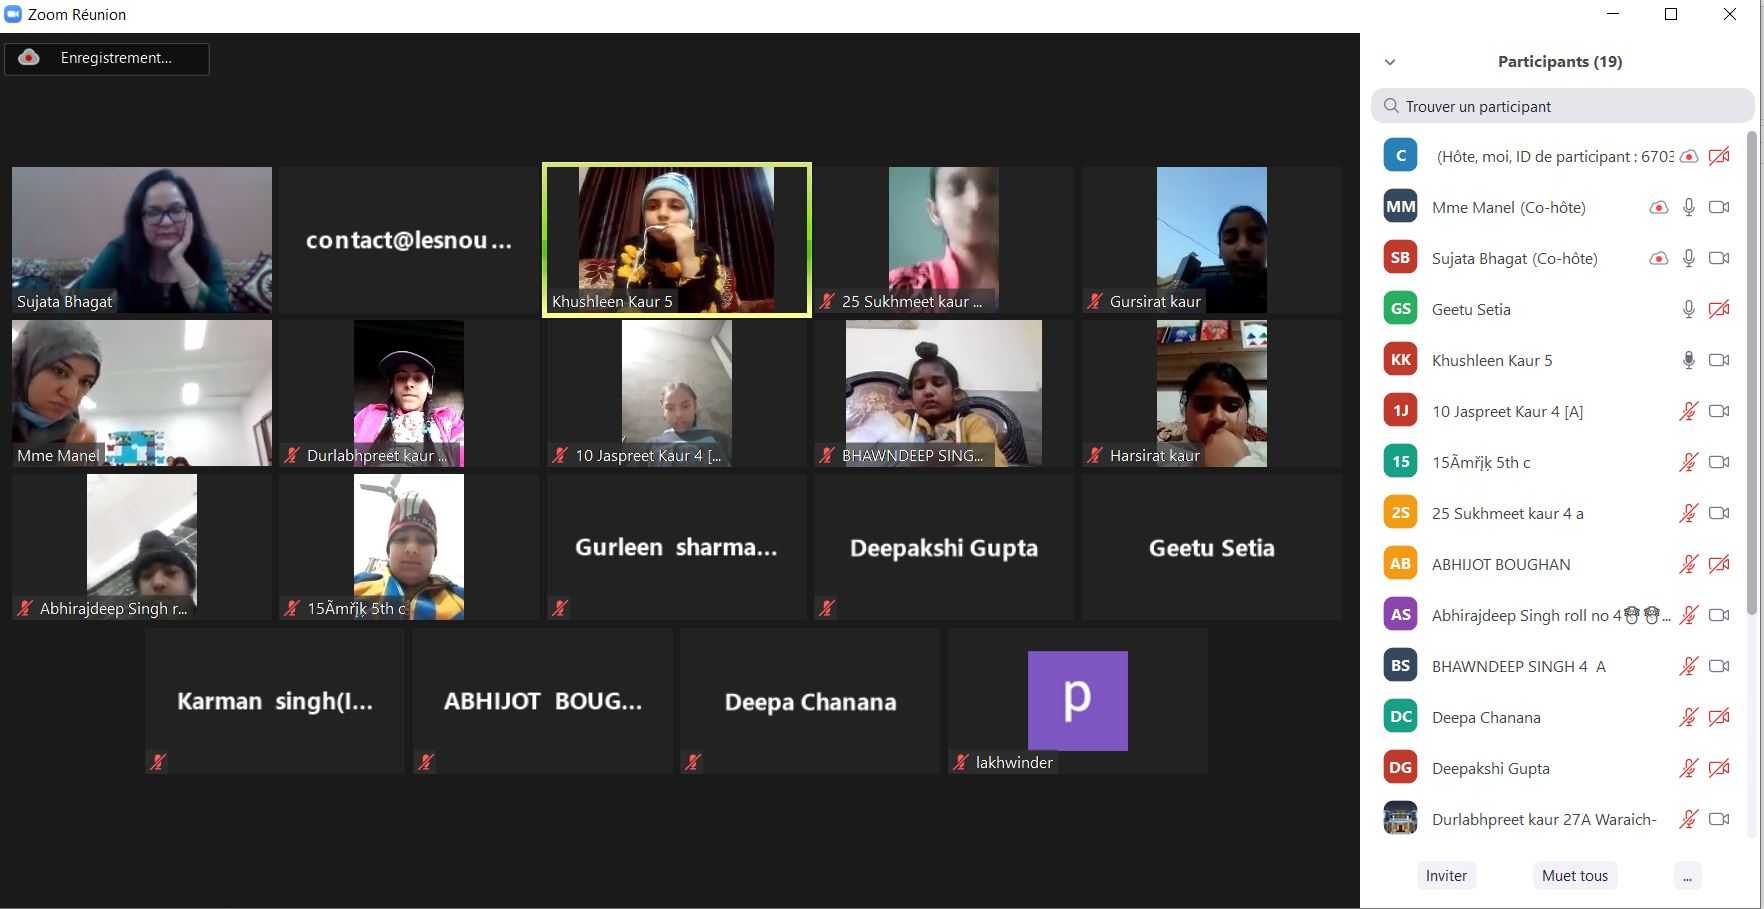Viewport: 1764px width, 909px height.
Task: Click the Trouver un participant search field
Action: (x=1562, y=107)
